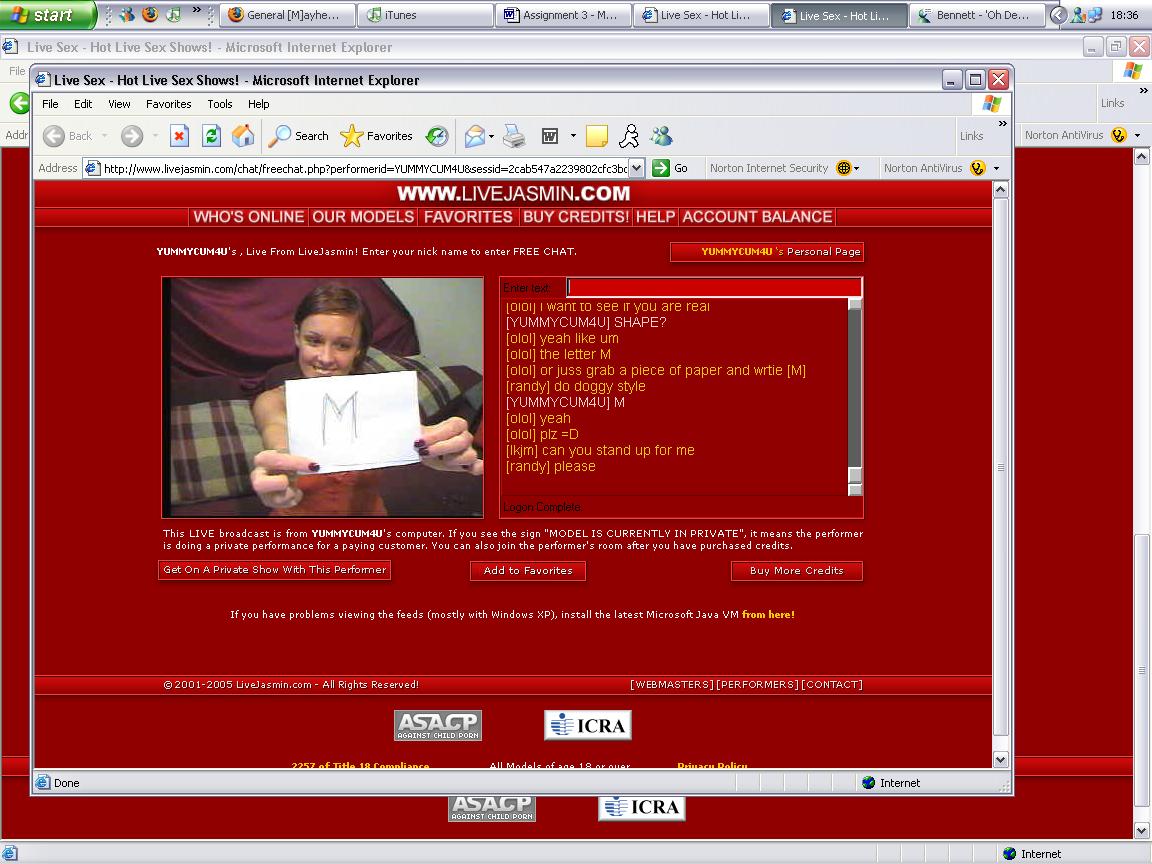Open the Forward button history dropdown arrow
This screenshot has width=1152, height=864.
155,136
